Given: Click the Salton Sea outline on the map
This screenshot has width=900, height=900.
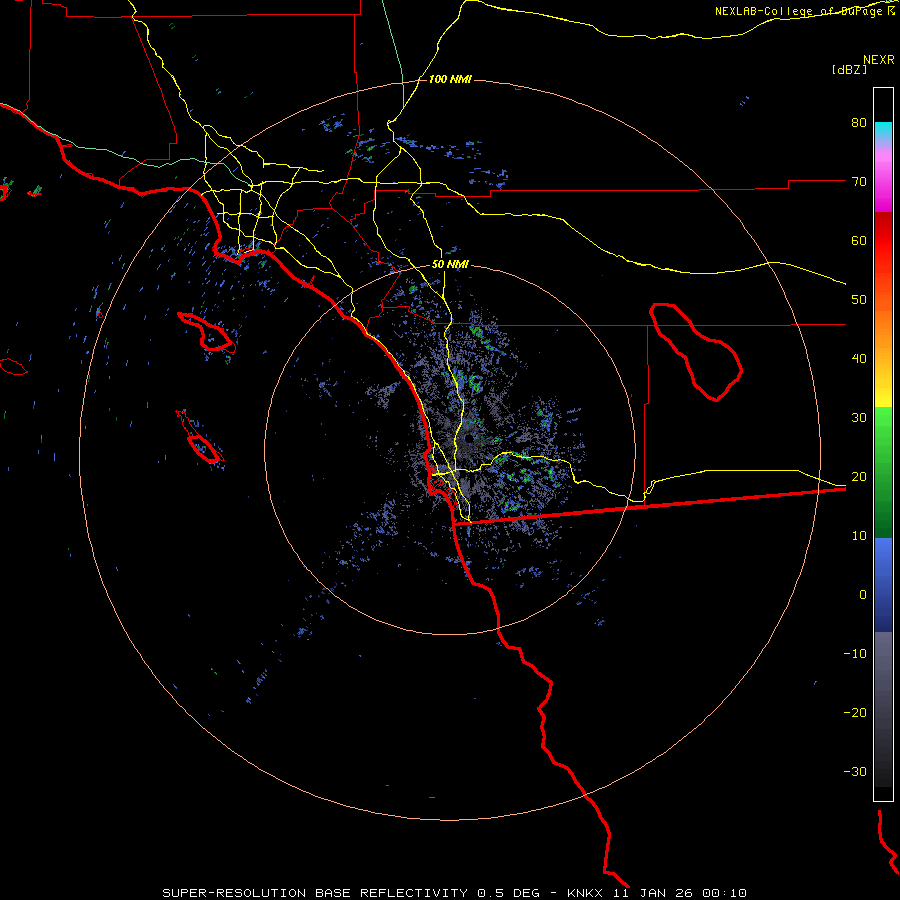Looking at the screenshot, I should (x=696, y=351).
